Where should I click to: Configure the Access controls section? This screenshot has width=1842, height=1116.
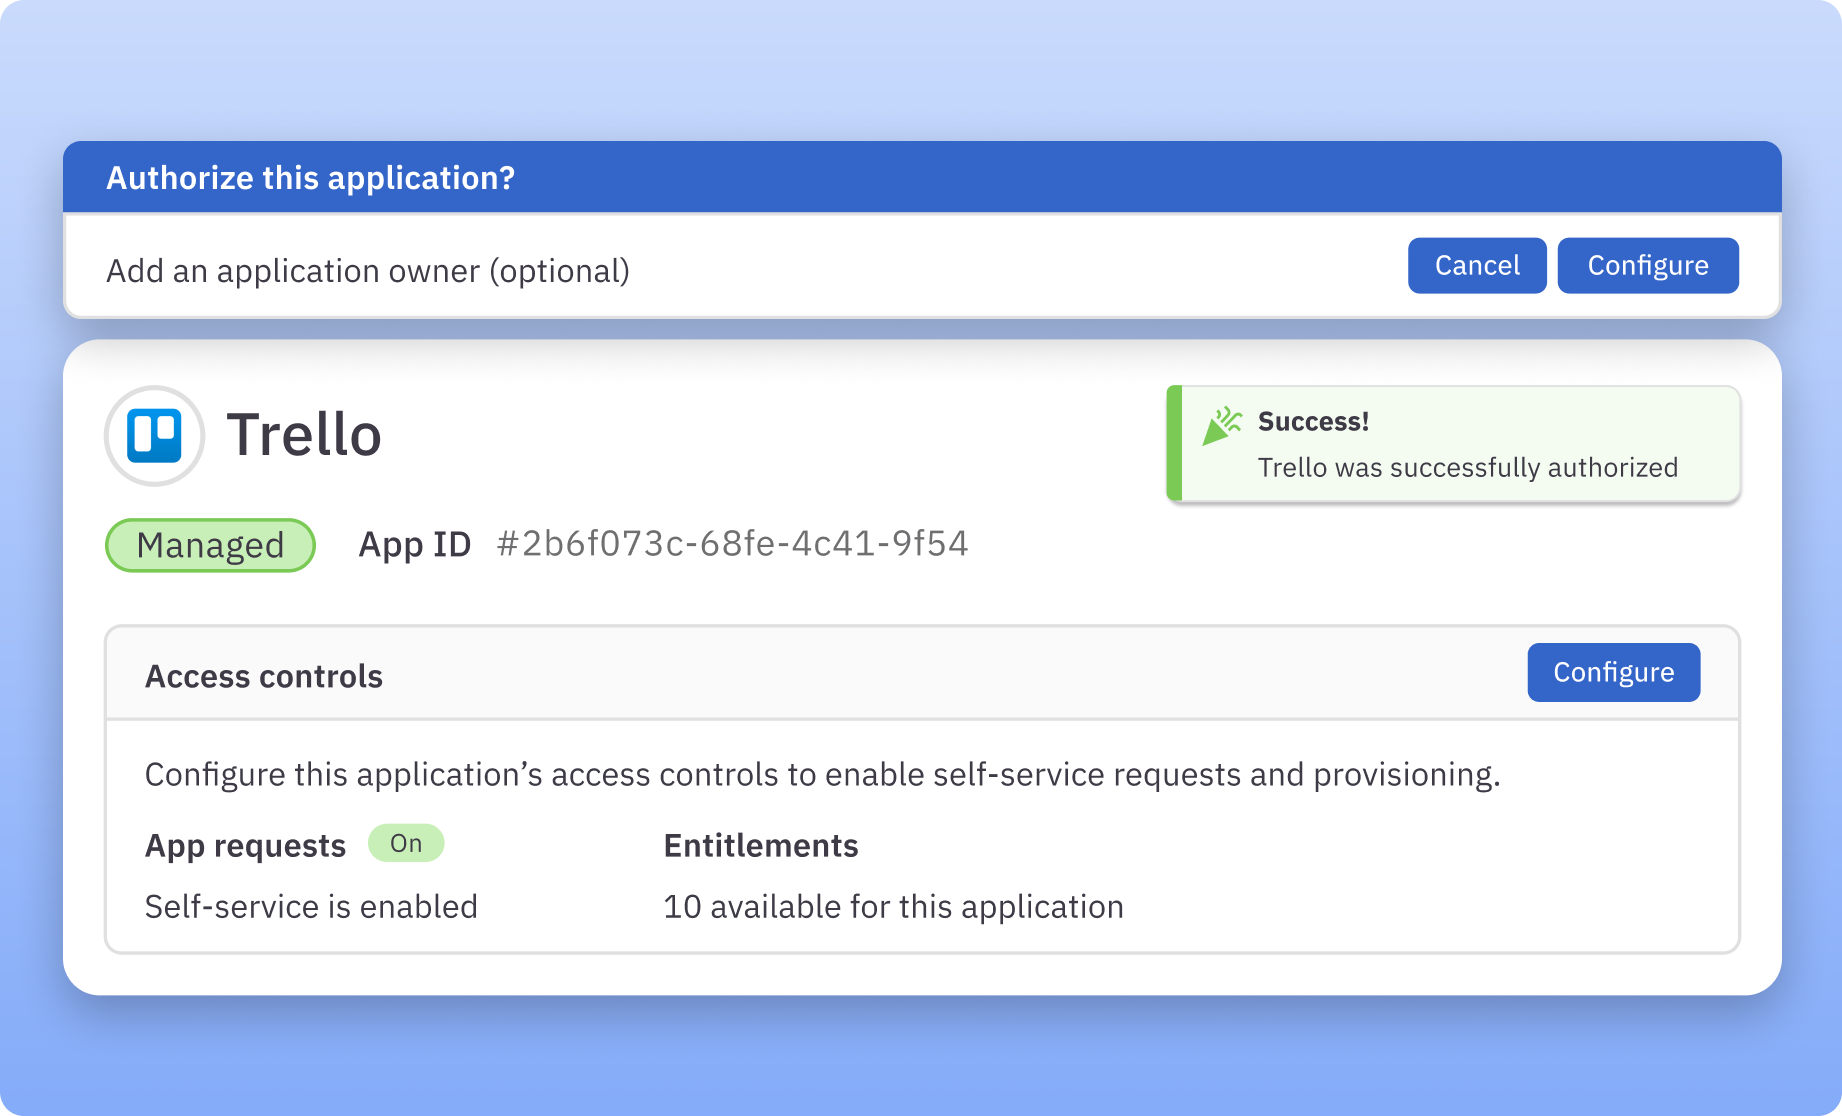[x=1613, y=672]
